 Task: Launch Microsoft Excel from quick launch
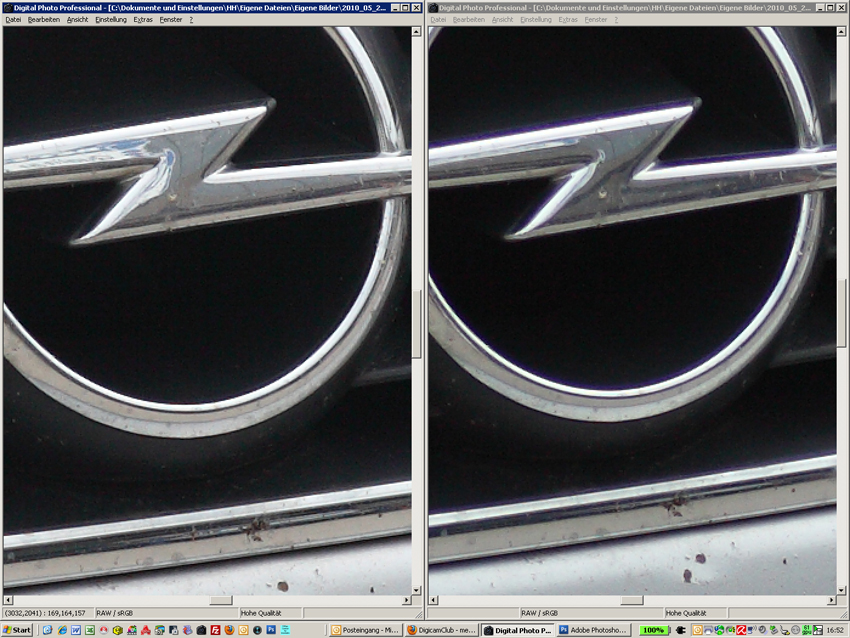[x=90, y=630]
